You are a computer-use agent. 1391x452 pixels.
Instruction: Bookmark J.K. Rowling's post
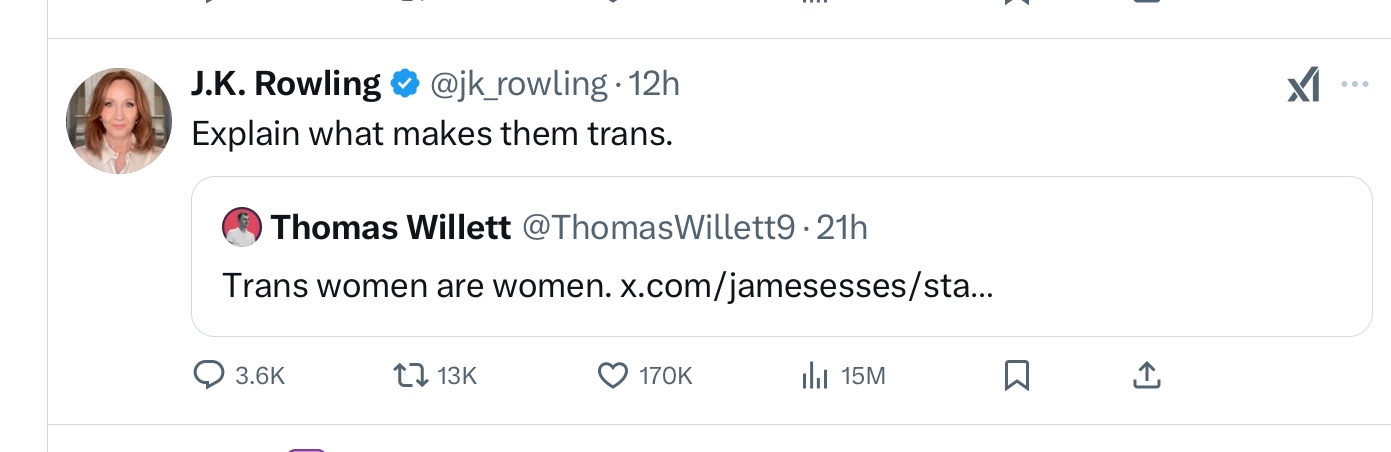pos(1016,375)
